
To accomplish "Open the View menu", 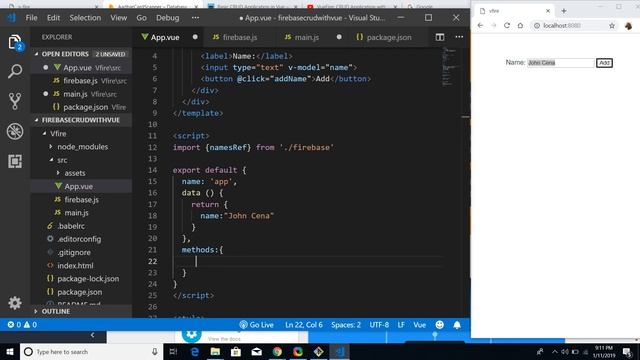I will [x=118, y=18].
